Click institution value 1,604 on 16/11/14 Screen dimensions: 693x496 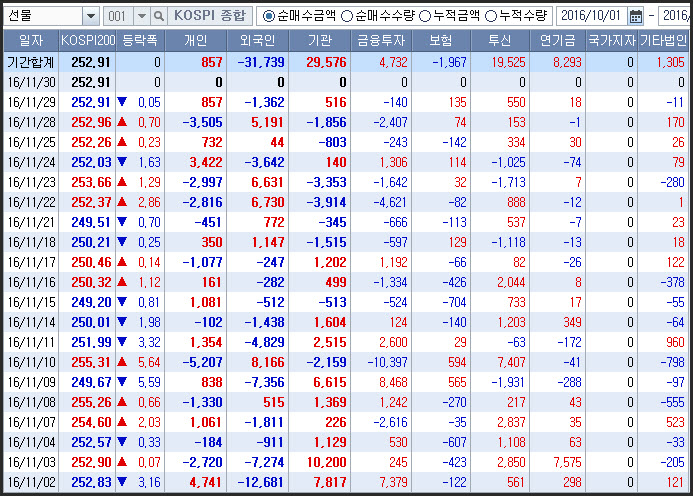pos(330,322)
